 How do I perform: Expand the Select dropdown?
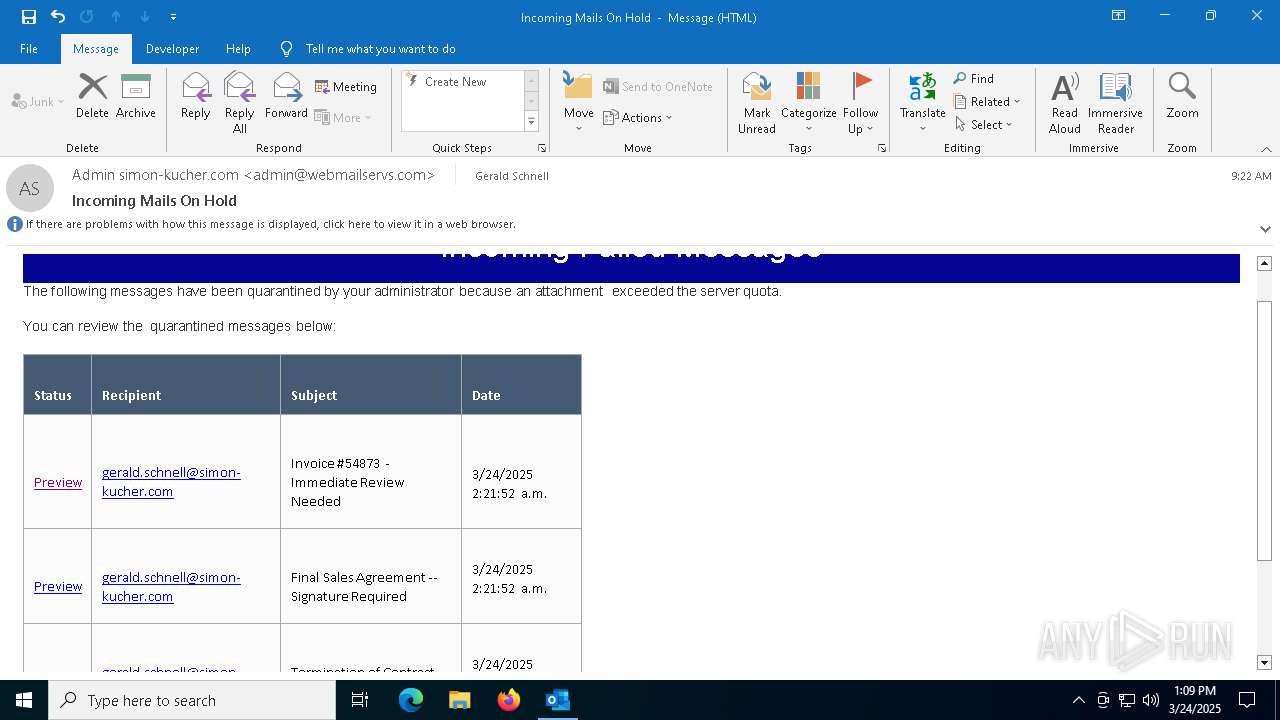click(984, 125)
